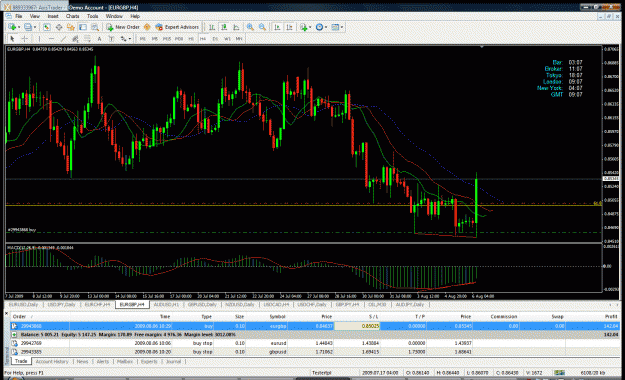625x380 pixels.
Task: Zoom in on the chart
Action: point(250,27)
